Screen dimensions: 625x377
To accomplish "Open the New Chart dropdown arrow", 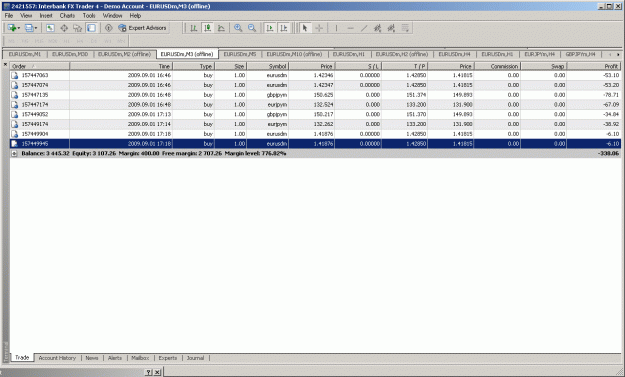I will [x=19, y=28].
